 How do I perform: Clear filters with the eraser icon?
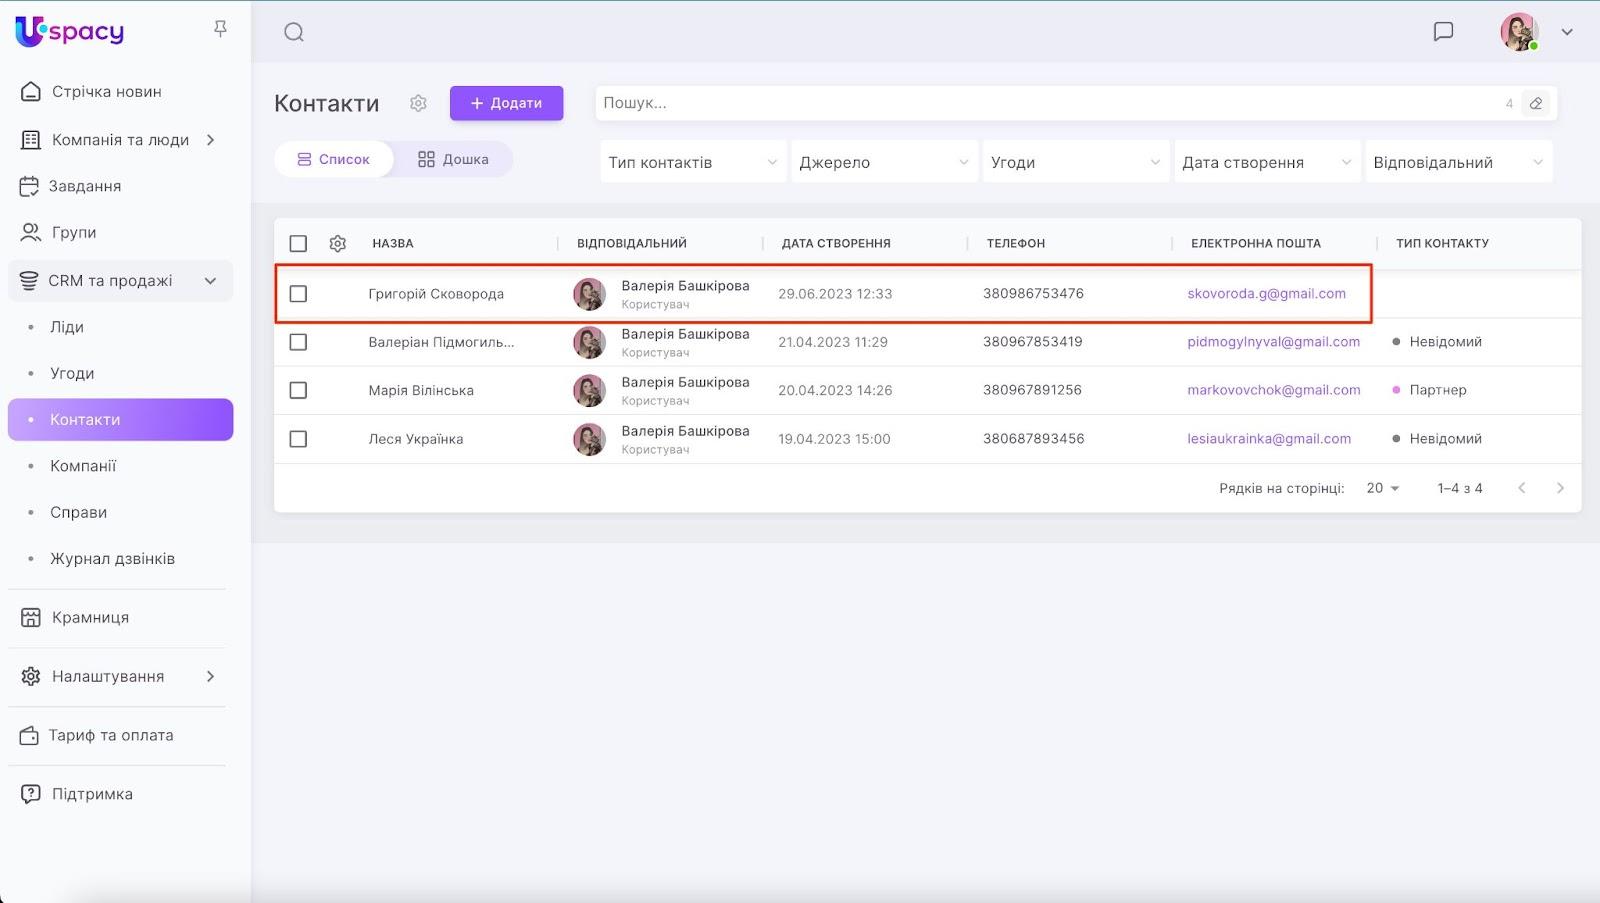[x=1536, y=103]
